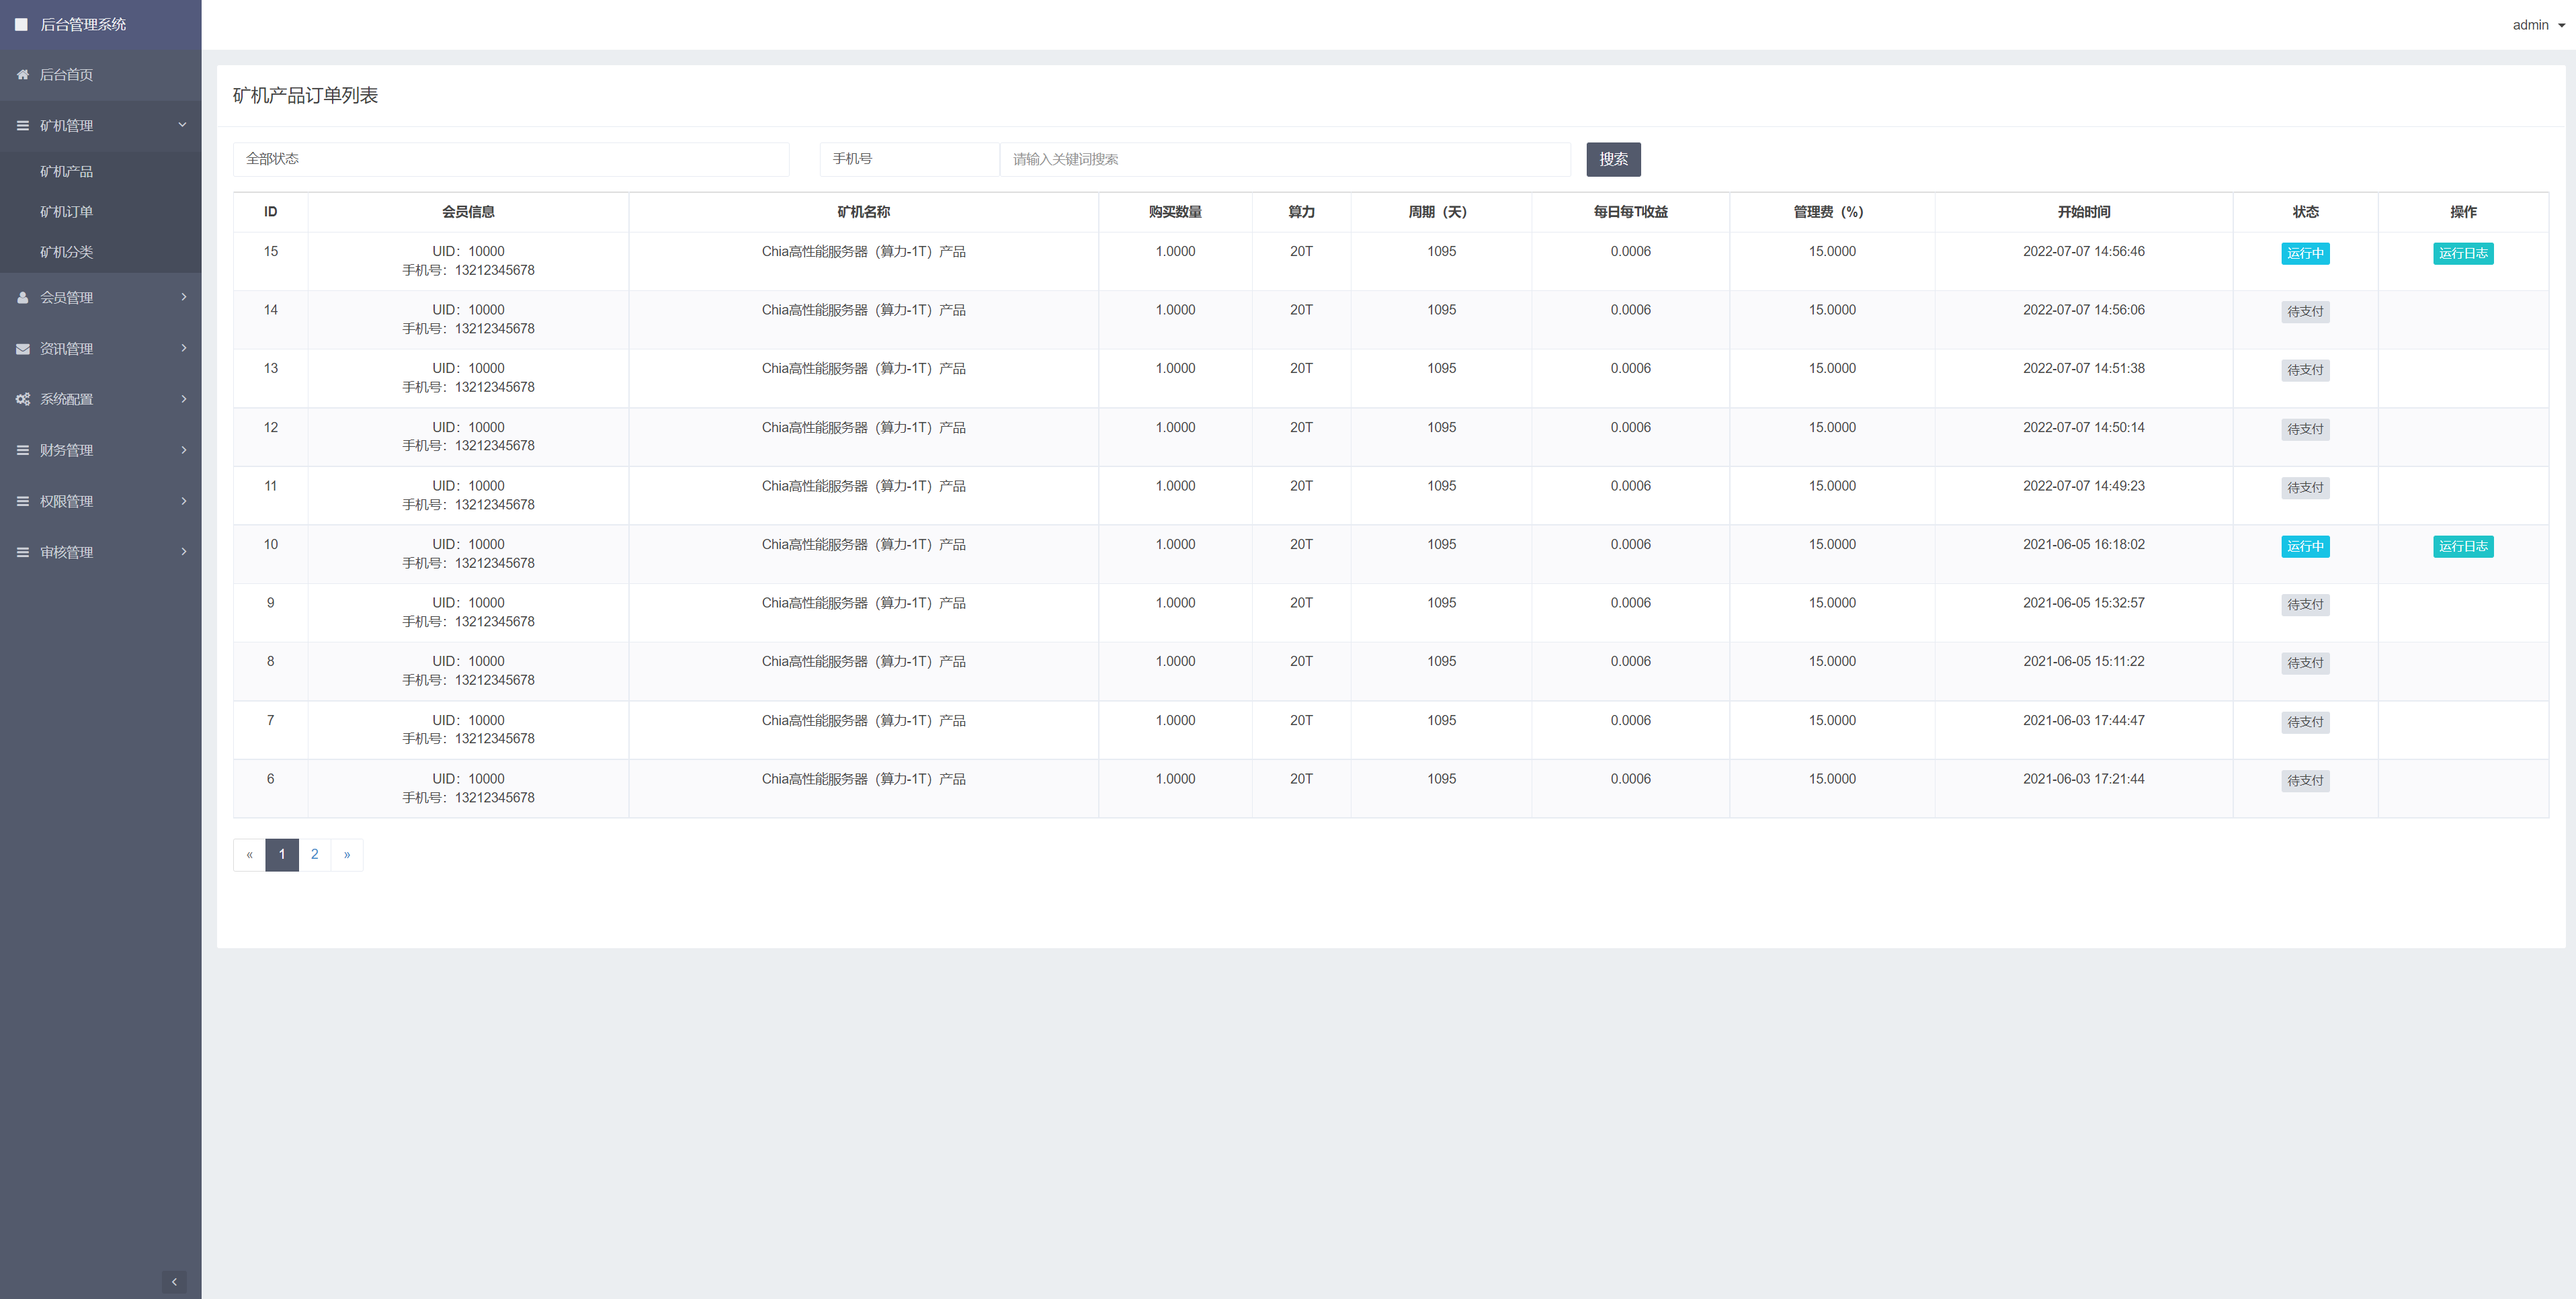The image size is (2576, 1299).
Task: Click the home icon beside 后台首页
Action: point(22,75)
